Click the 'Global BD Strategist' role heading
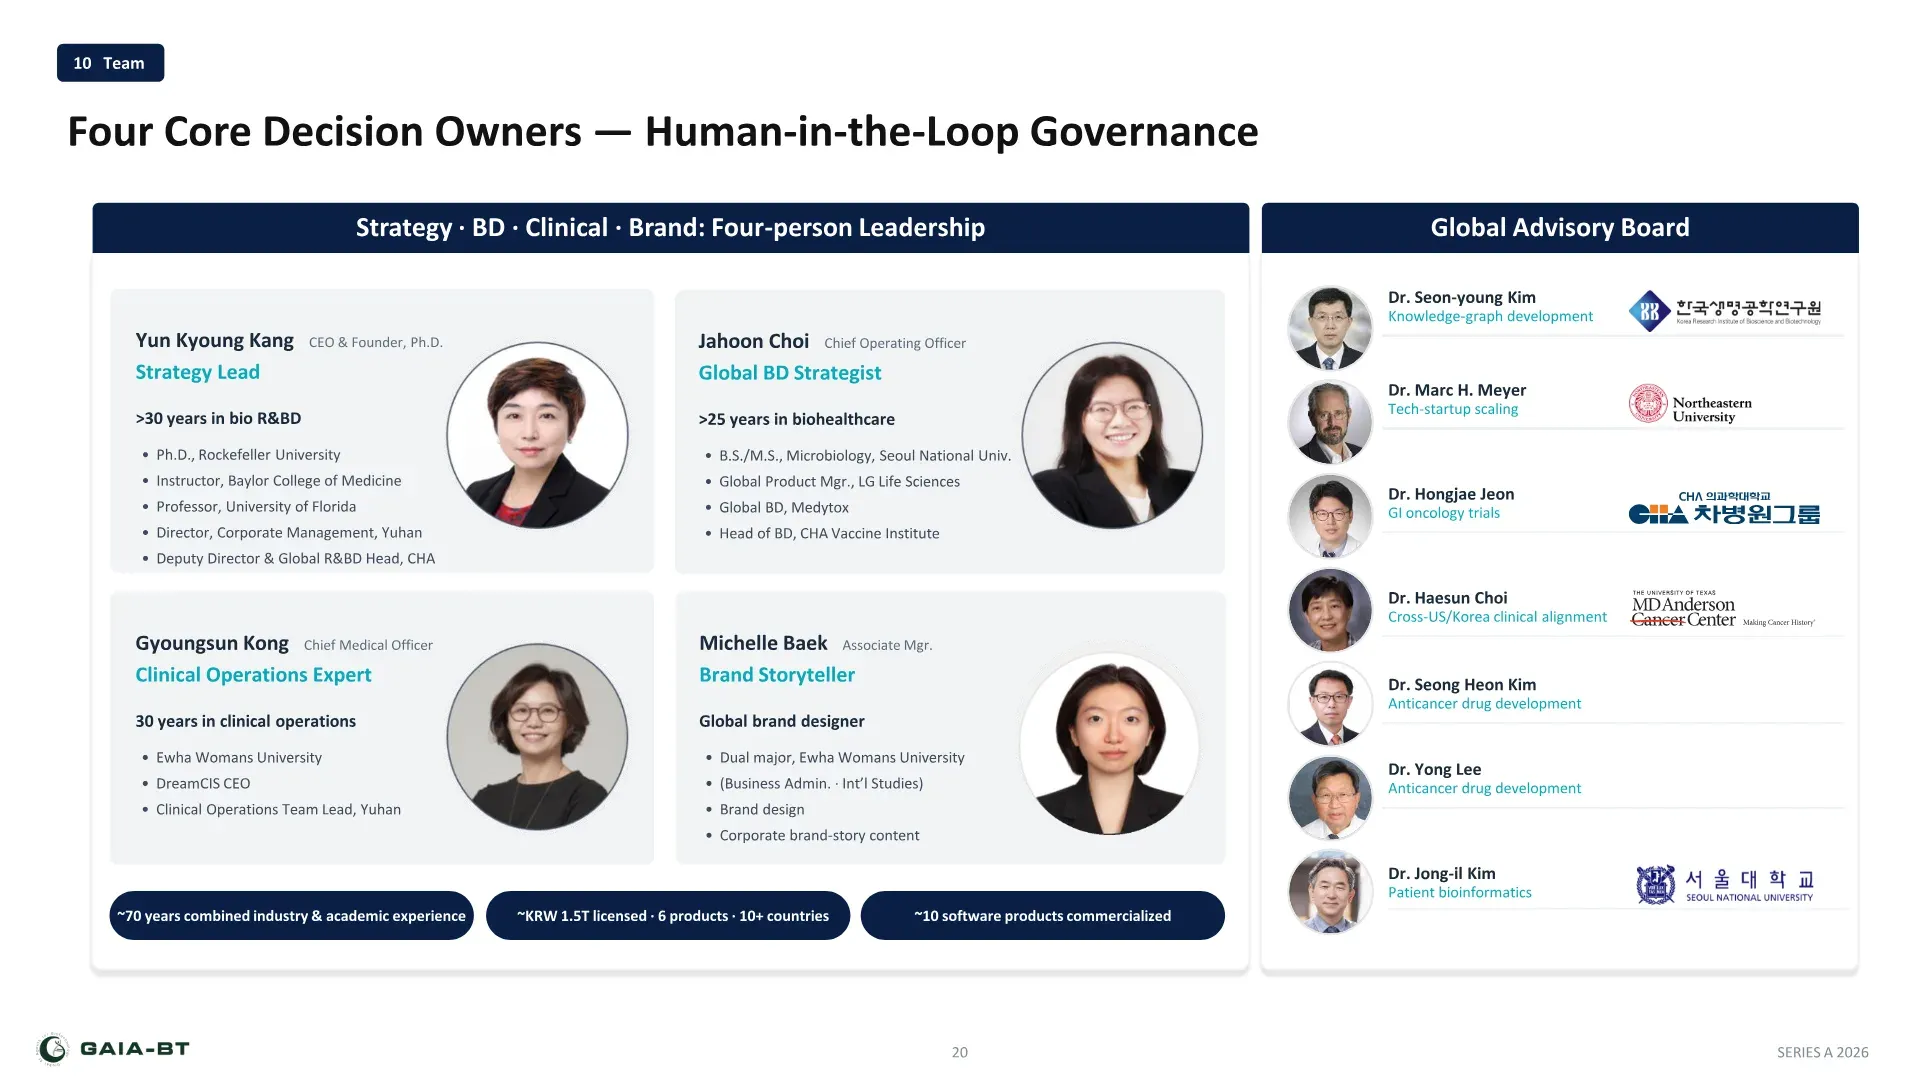This screenshot has width=1919, height=1080. pyautogui.click(x=790, y=373)
